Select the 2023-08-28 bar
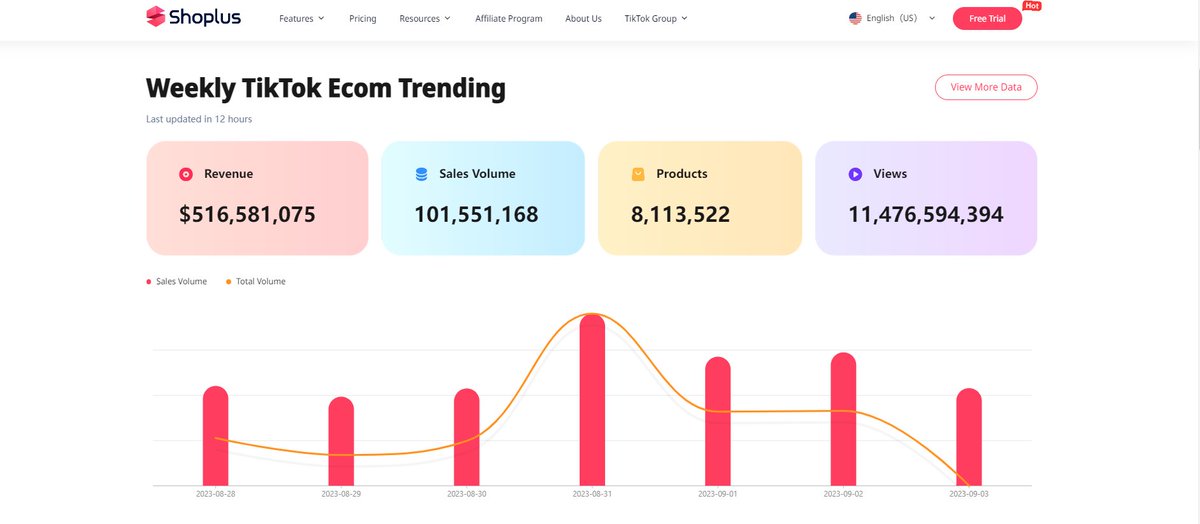The width and height of the screenshot is (1200, 524). (x=216, y=436)
